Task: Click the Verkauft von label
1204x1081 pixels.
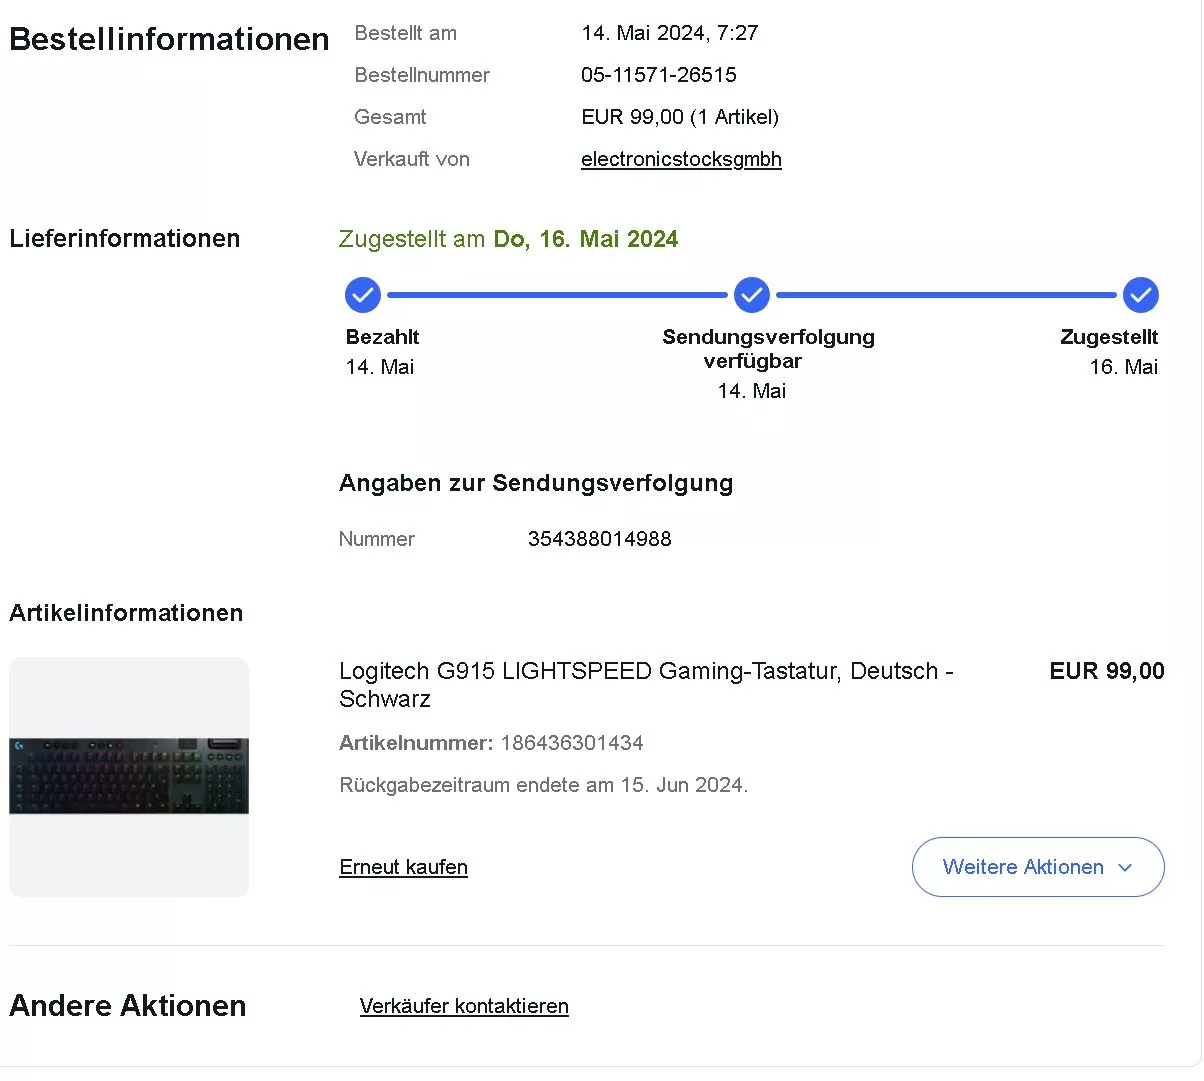Action: pyautogui.click(x=412, y=159)
